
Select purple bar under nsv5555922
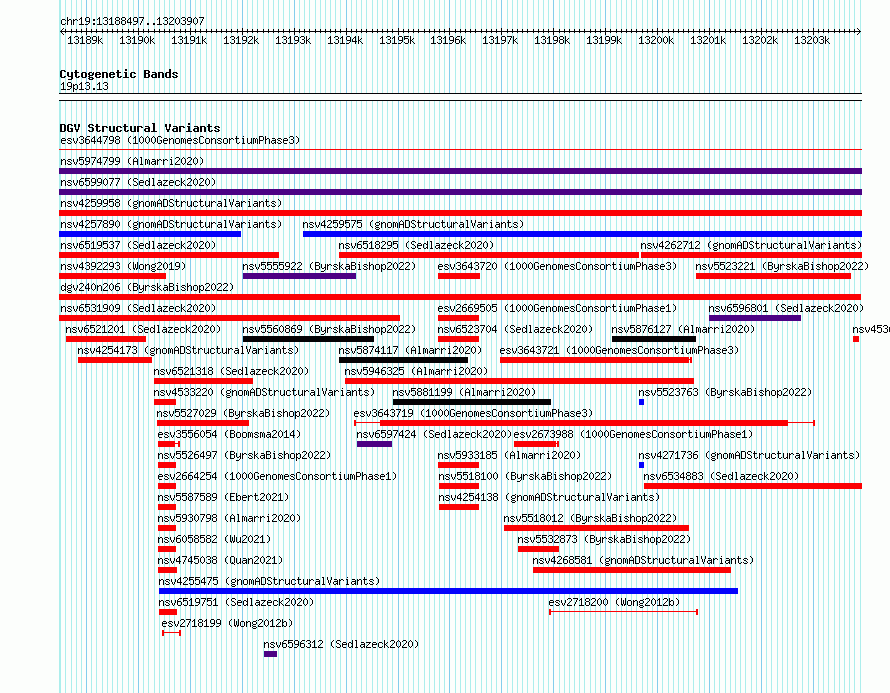[x=299, y=276]
